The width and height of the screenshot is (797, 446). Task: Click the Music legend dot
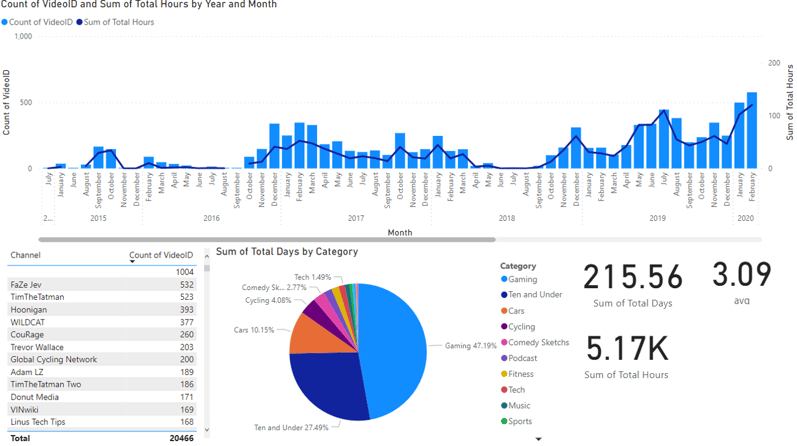(504, 405)
